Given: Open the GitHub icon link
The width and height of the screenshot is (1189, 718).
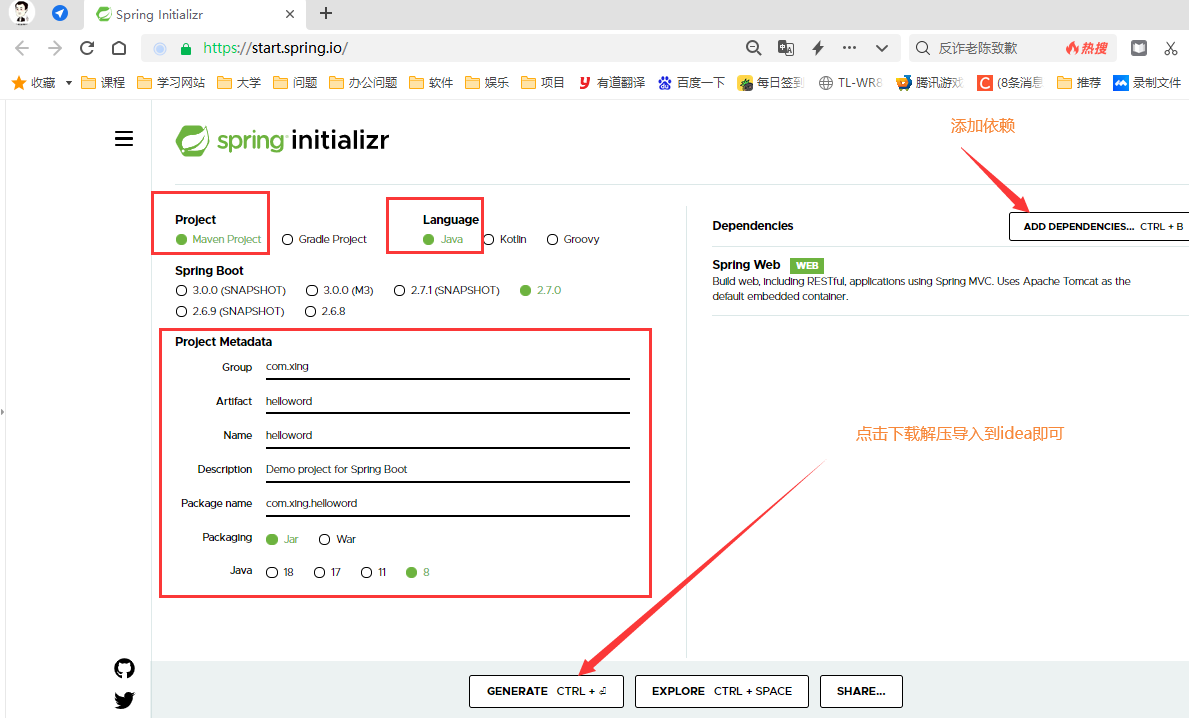Looking at the screenshot, I should (124, 668).
